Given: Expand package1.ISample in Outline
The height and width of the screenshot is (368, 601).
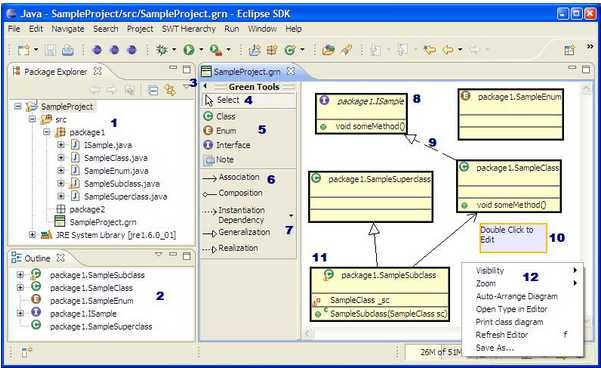Looking at the screenshot, I should tap(20, 313).
